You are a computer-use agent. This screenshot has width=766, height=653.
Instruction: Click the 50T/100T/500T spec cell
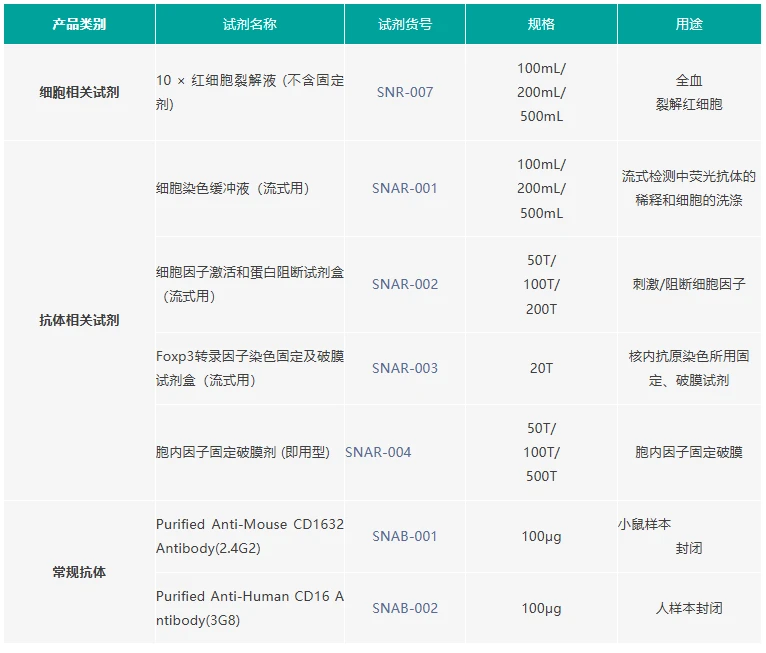click(x=541, y=452)
